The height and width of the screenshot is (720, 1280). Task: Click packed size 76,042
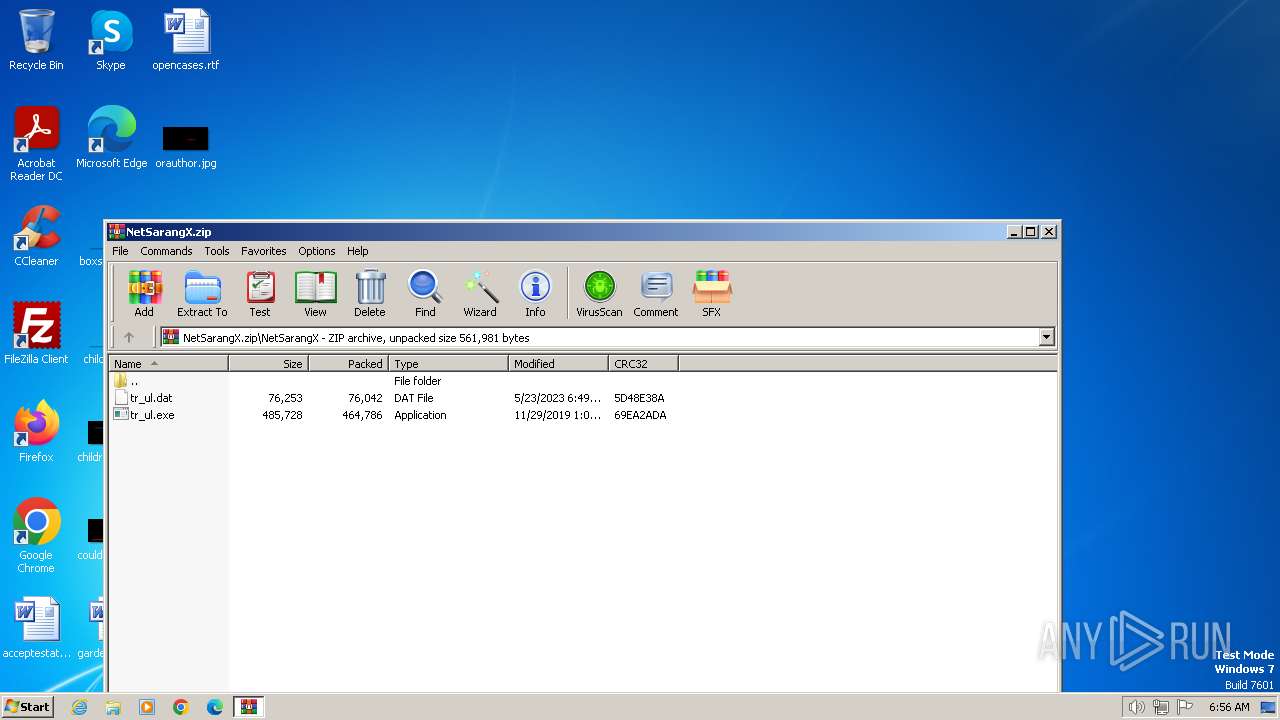click(365, 398)
